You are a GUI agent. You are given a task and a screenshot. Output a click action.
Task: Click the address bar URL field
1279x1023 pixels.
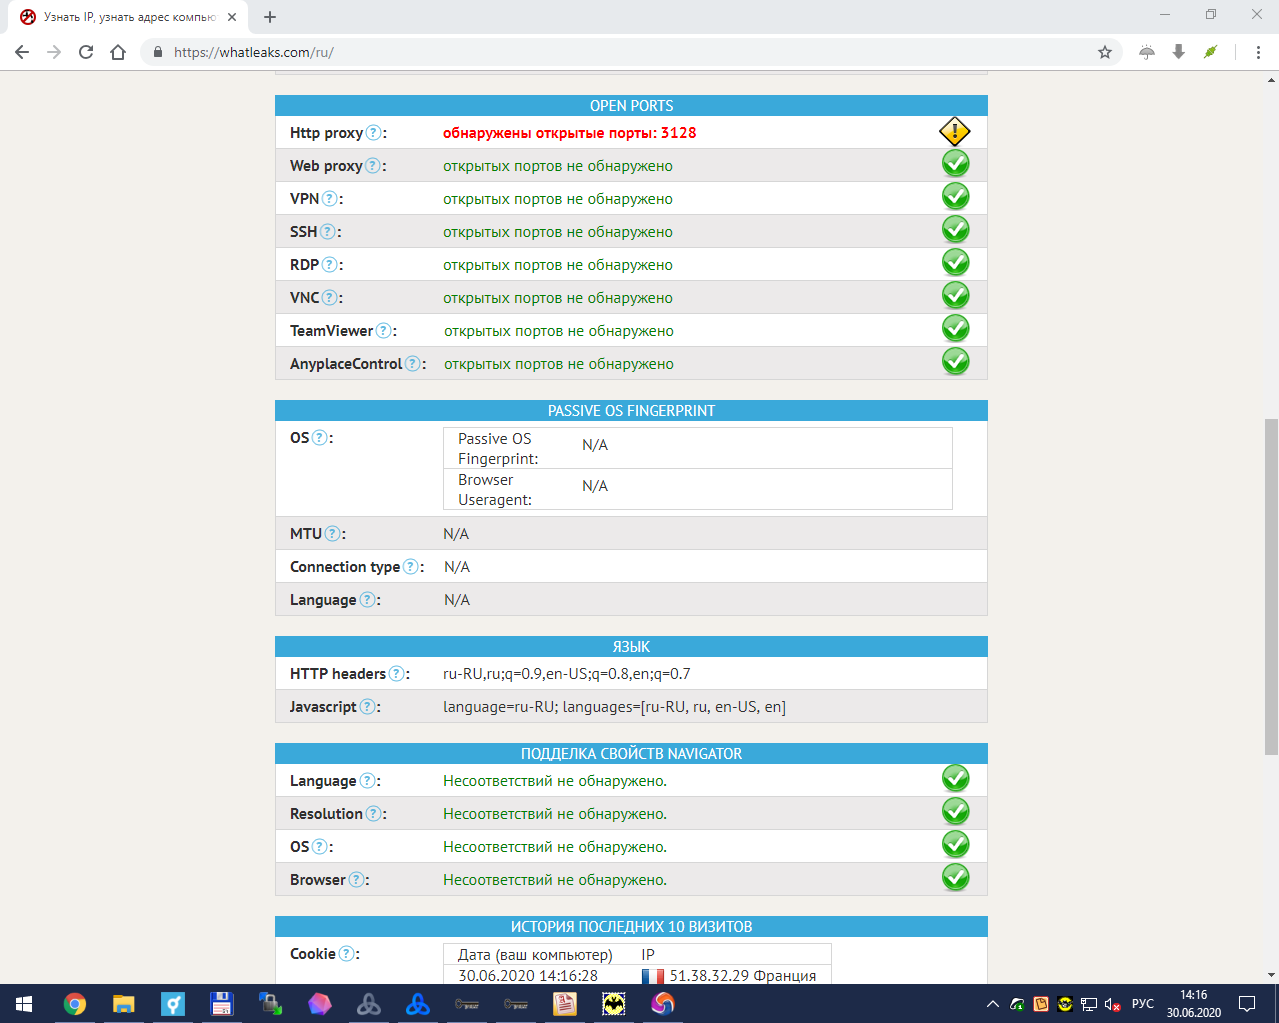pyautogui.click(x=630, y=52)
